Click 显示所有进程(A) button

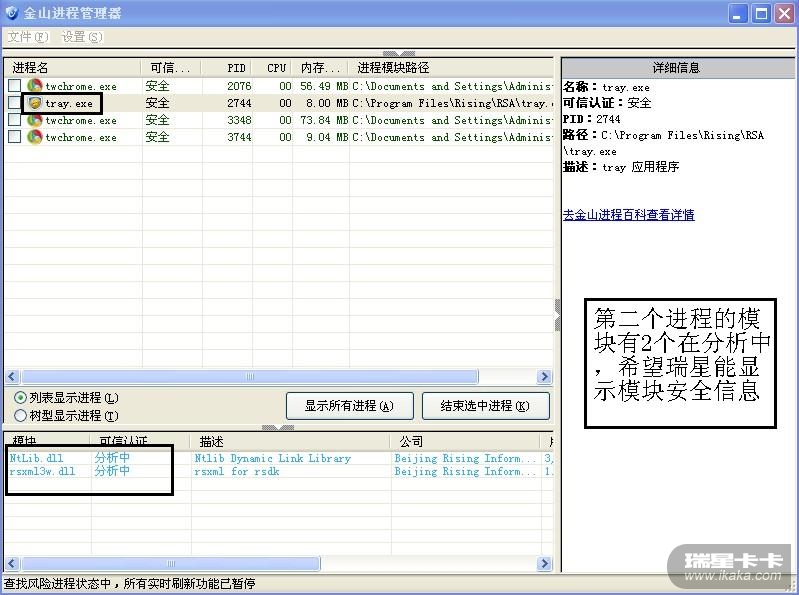350,406
